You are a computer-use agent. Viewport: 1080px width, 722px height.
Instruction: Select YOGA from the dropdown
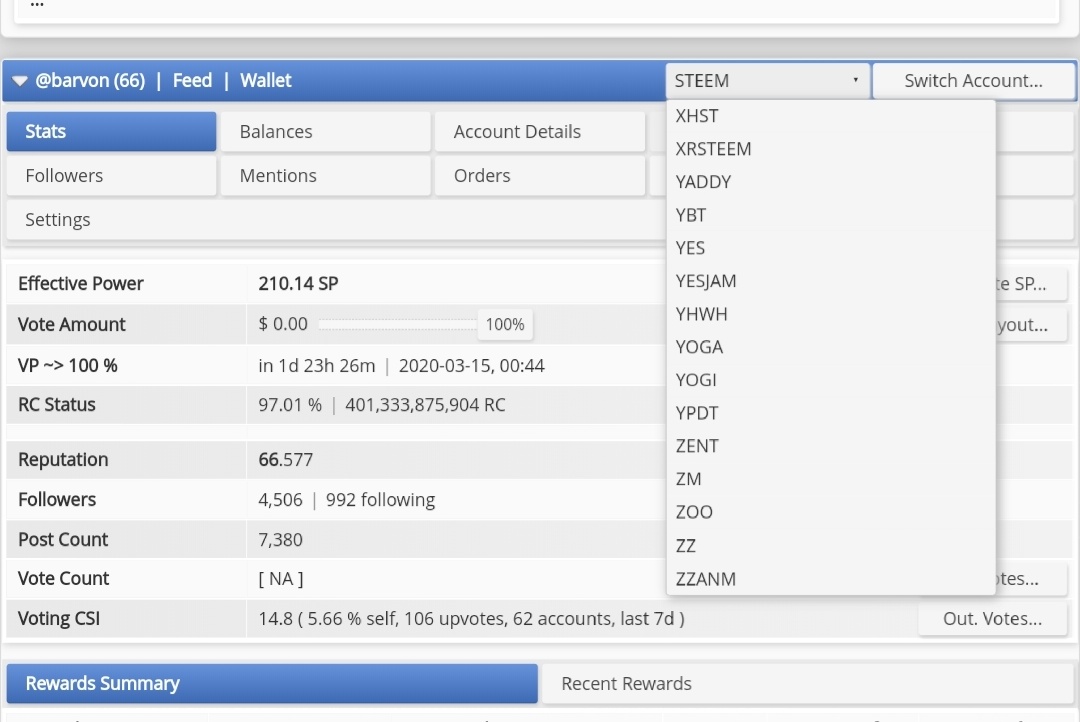click(831, 347)
